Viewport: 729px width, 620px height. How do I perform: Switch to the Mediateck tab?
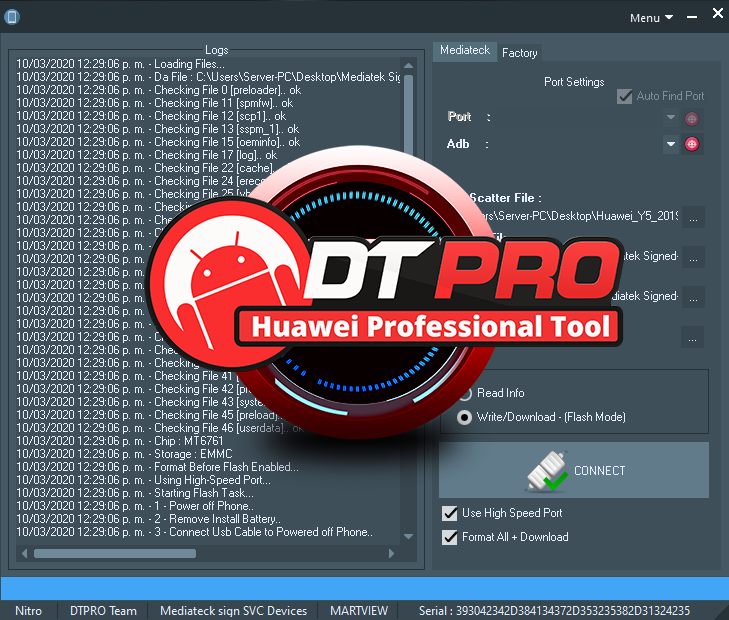click(464, 52)
